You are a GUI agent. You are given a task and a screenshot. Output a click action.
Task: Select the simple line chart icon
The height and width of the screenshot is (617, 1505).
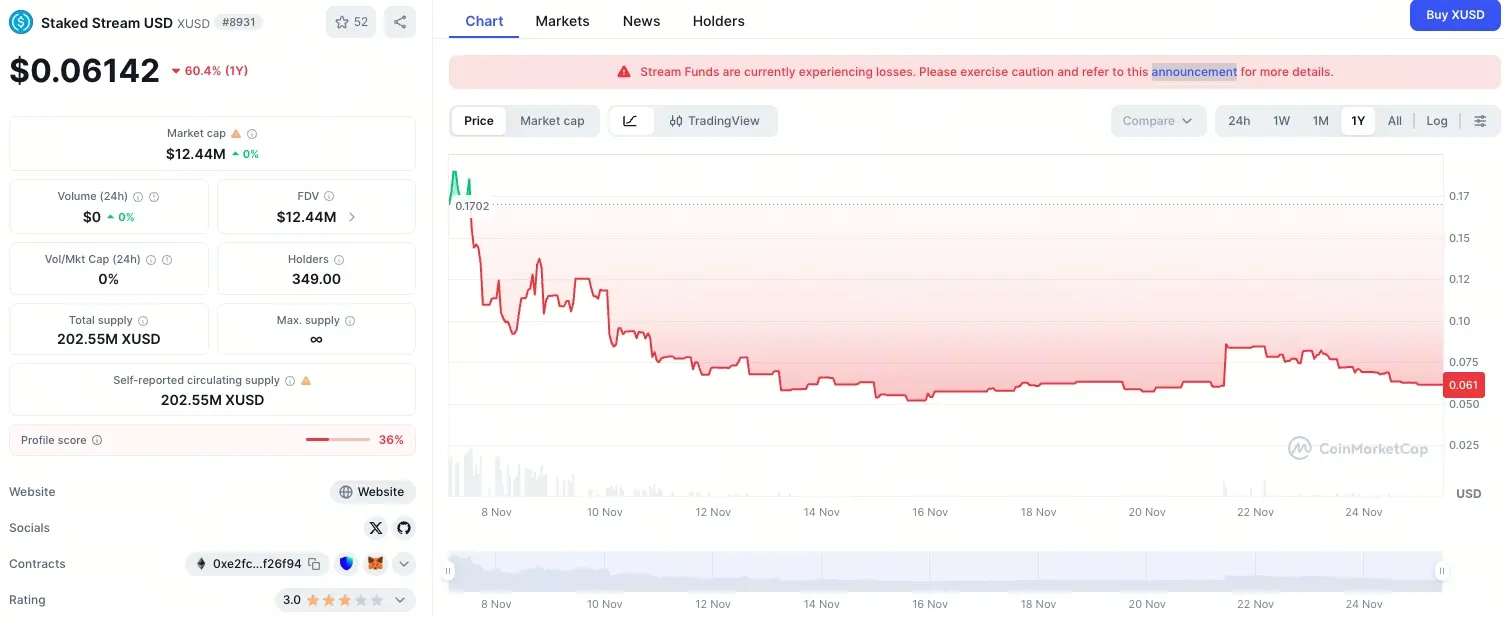click(630, 120)
